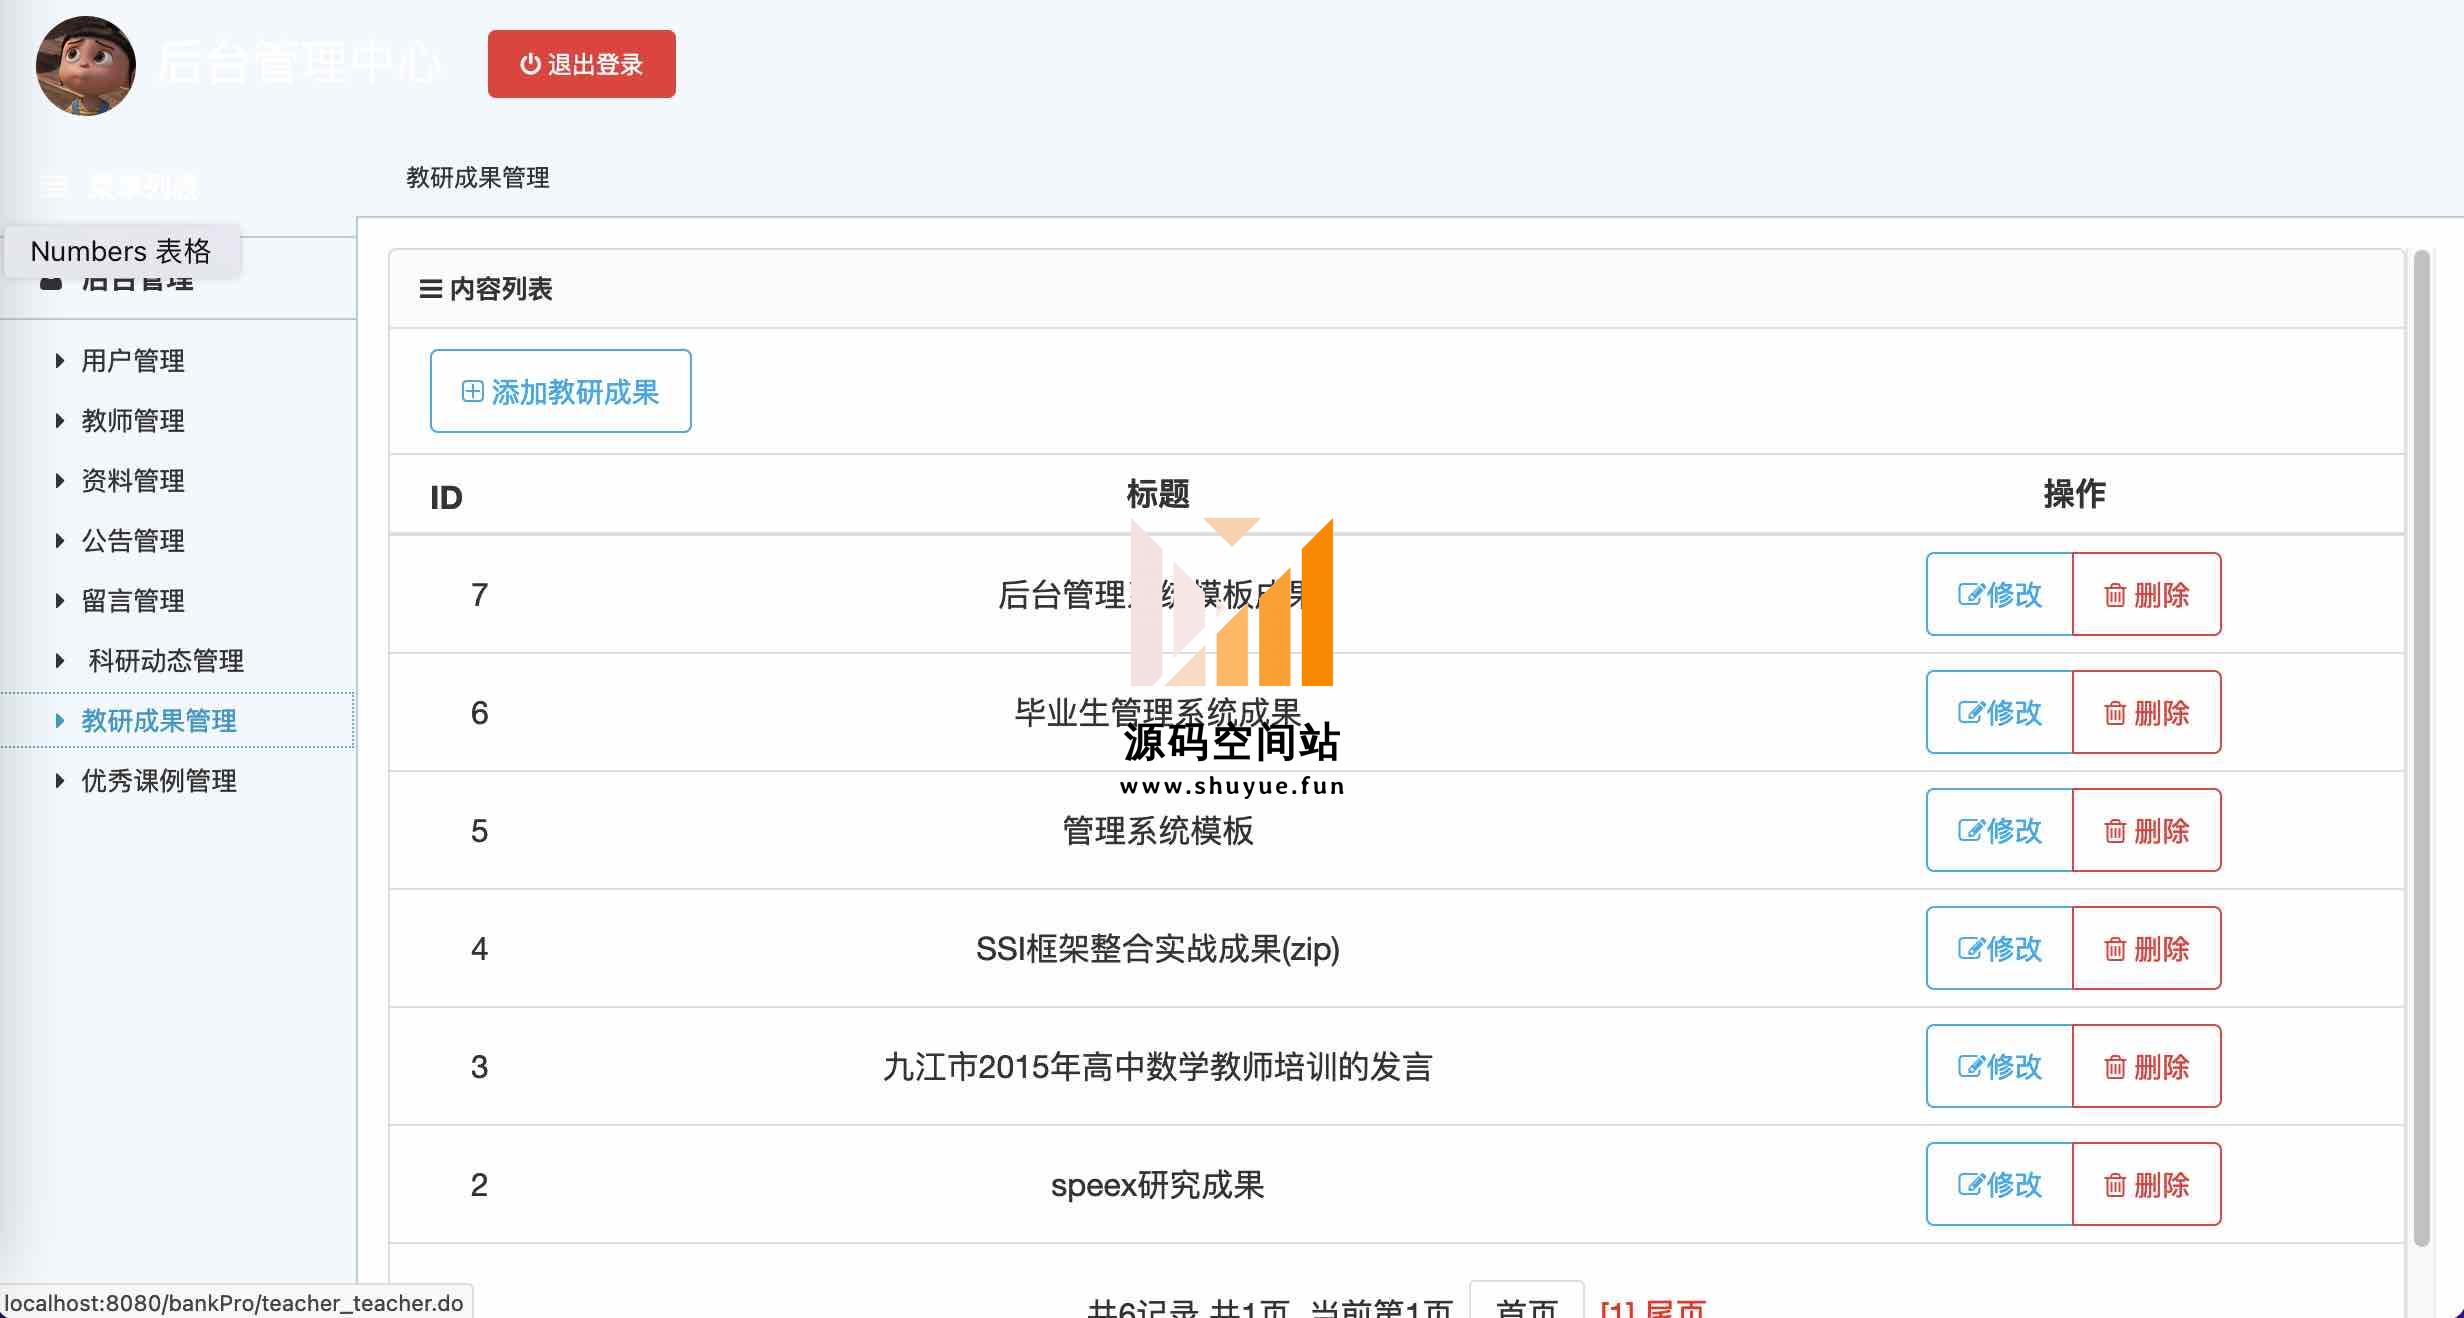Open 用户管理 menu item
This screenshot has width=2464, height=1318.
coord(133,361)
